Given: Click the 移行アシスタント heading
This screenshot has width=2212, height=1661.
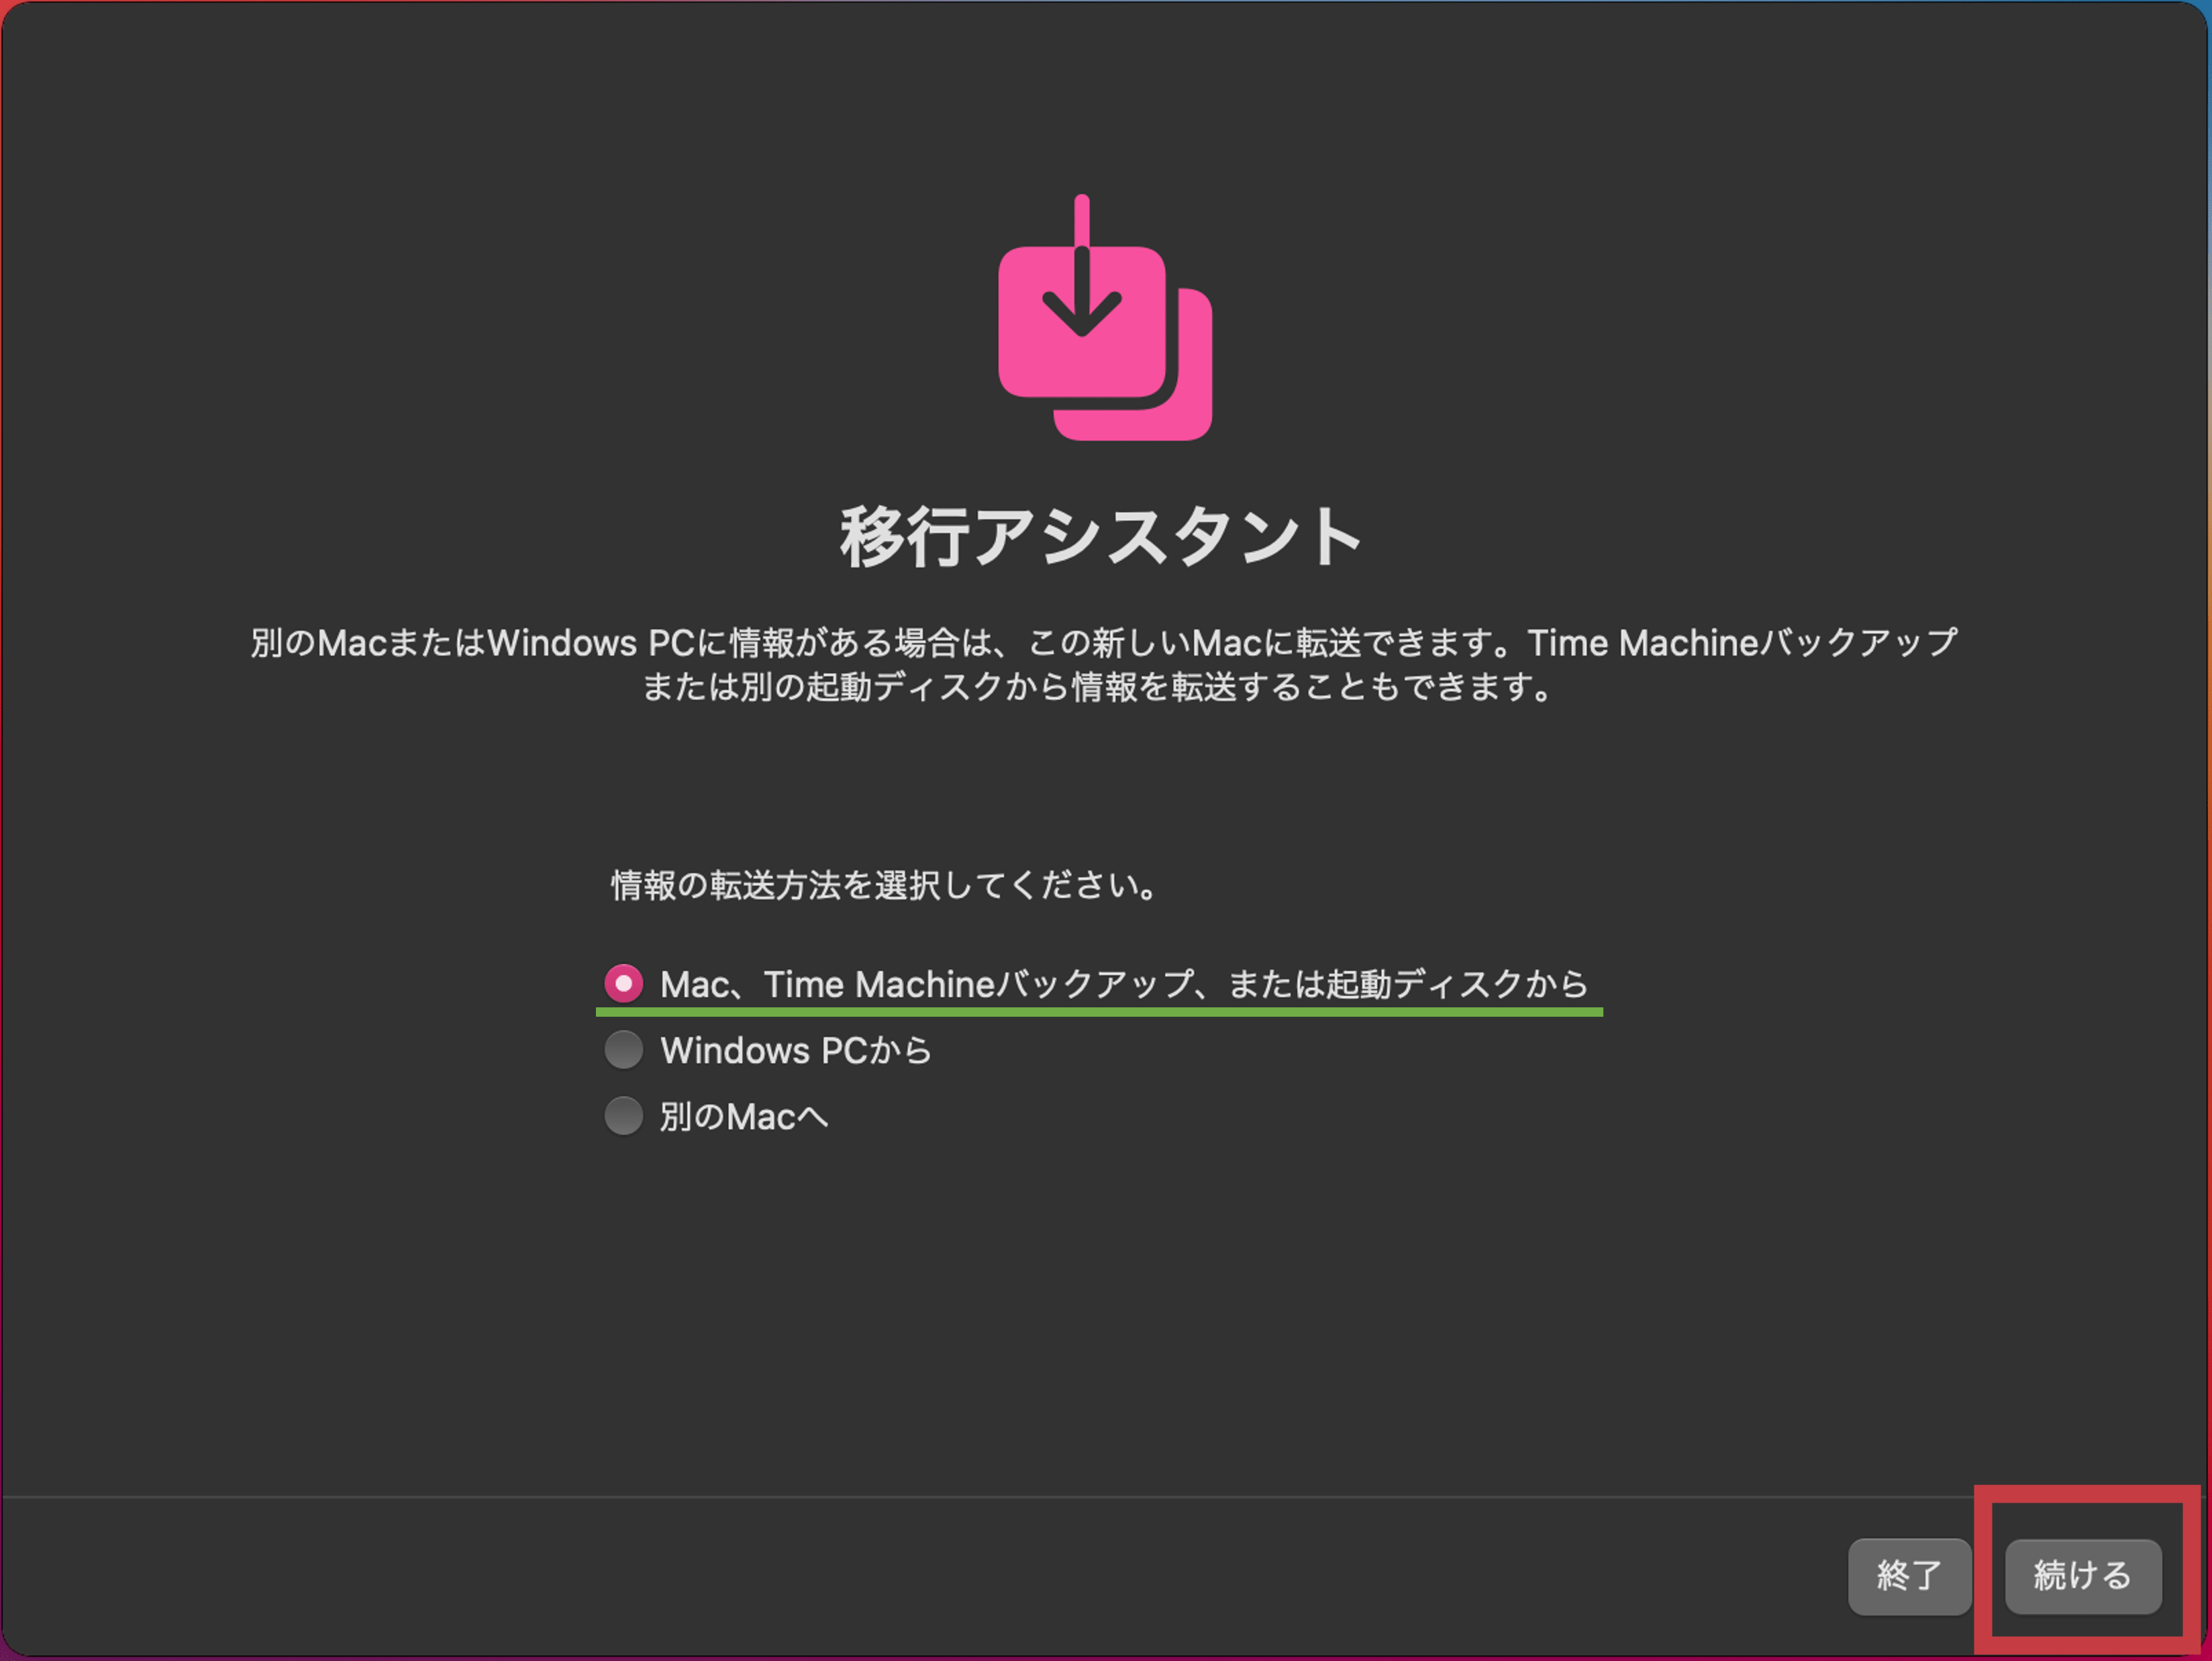Looking at the screenshot, I should pyautogui.click(x=1101, y=537).
